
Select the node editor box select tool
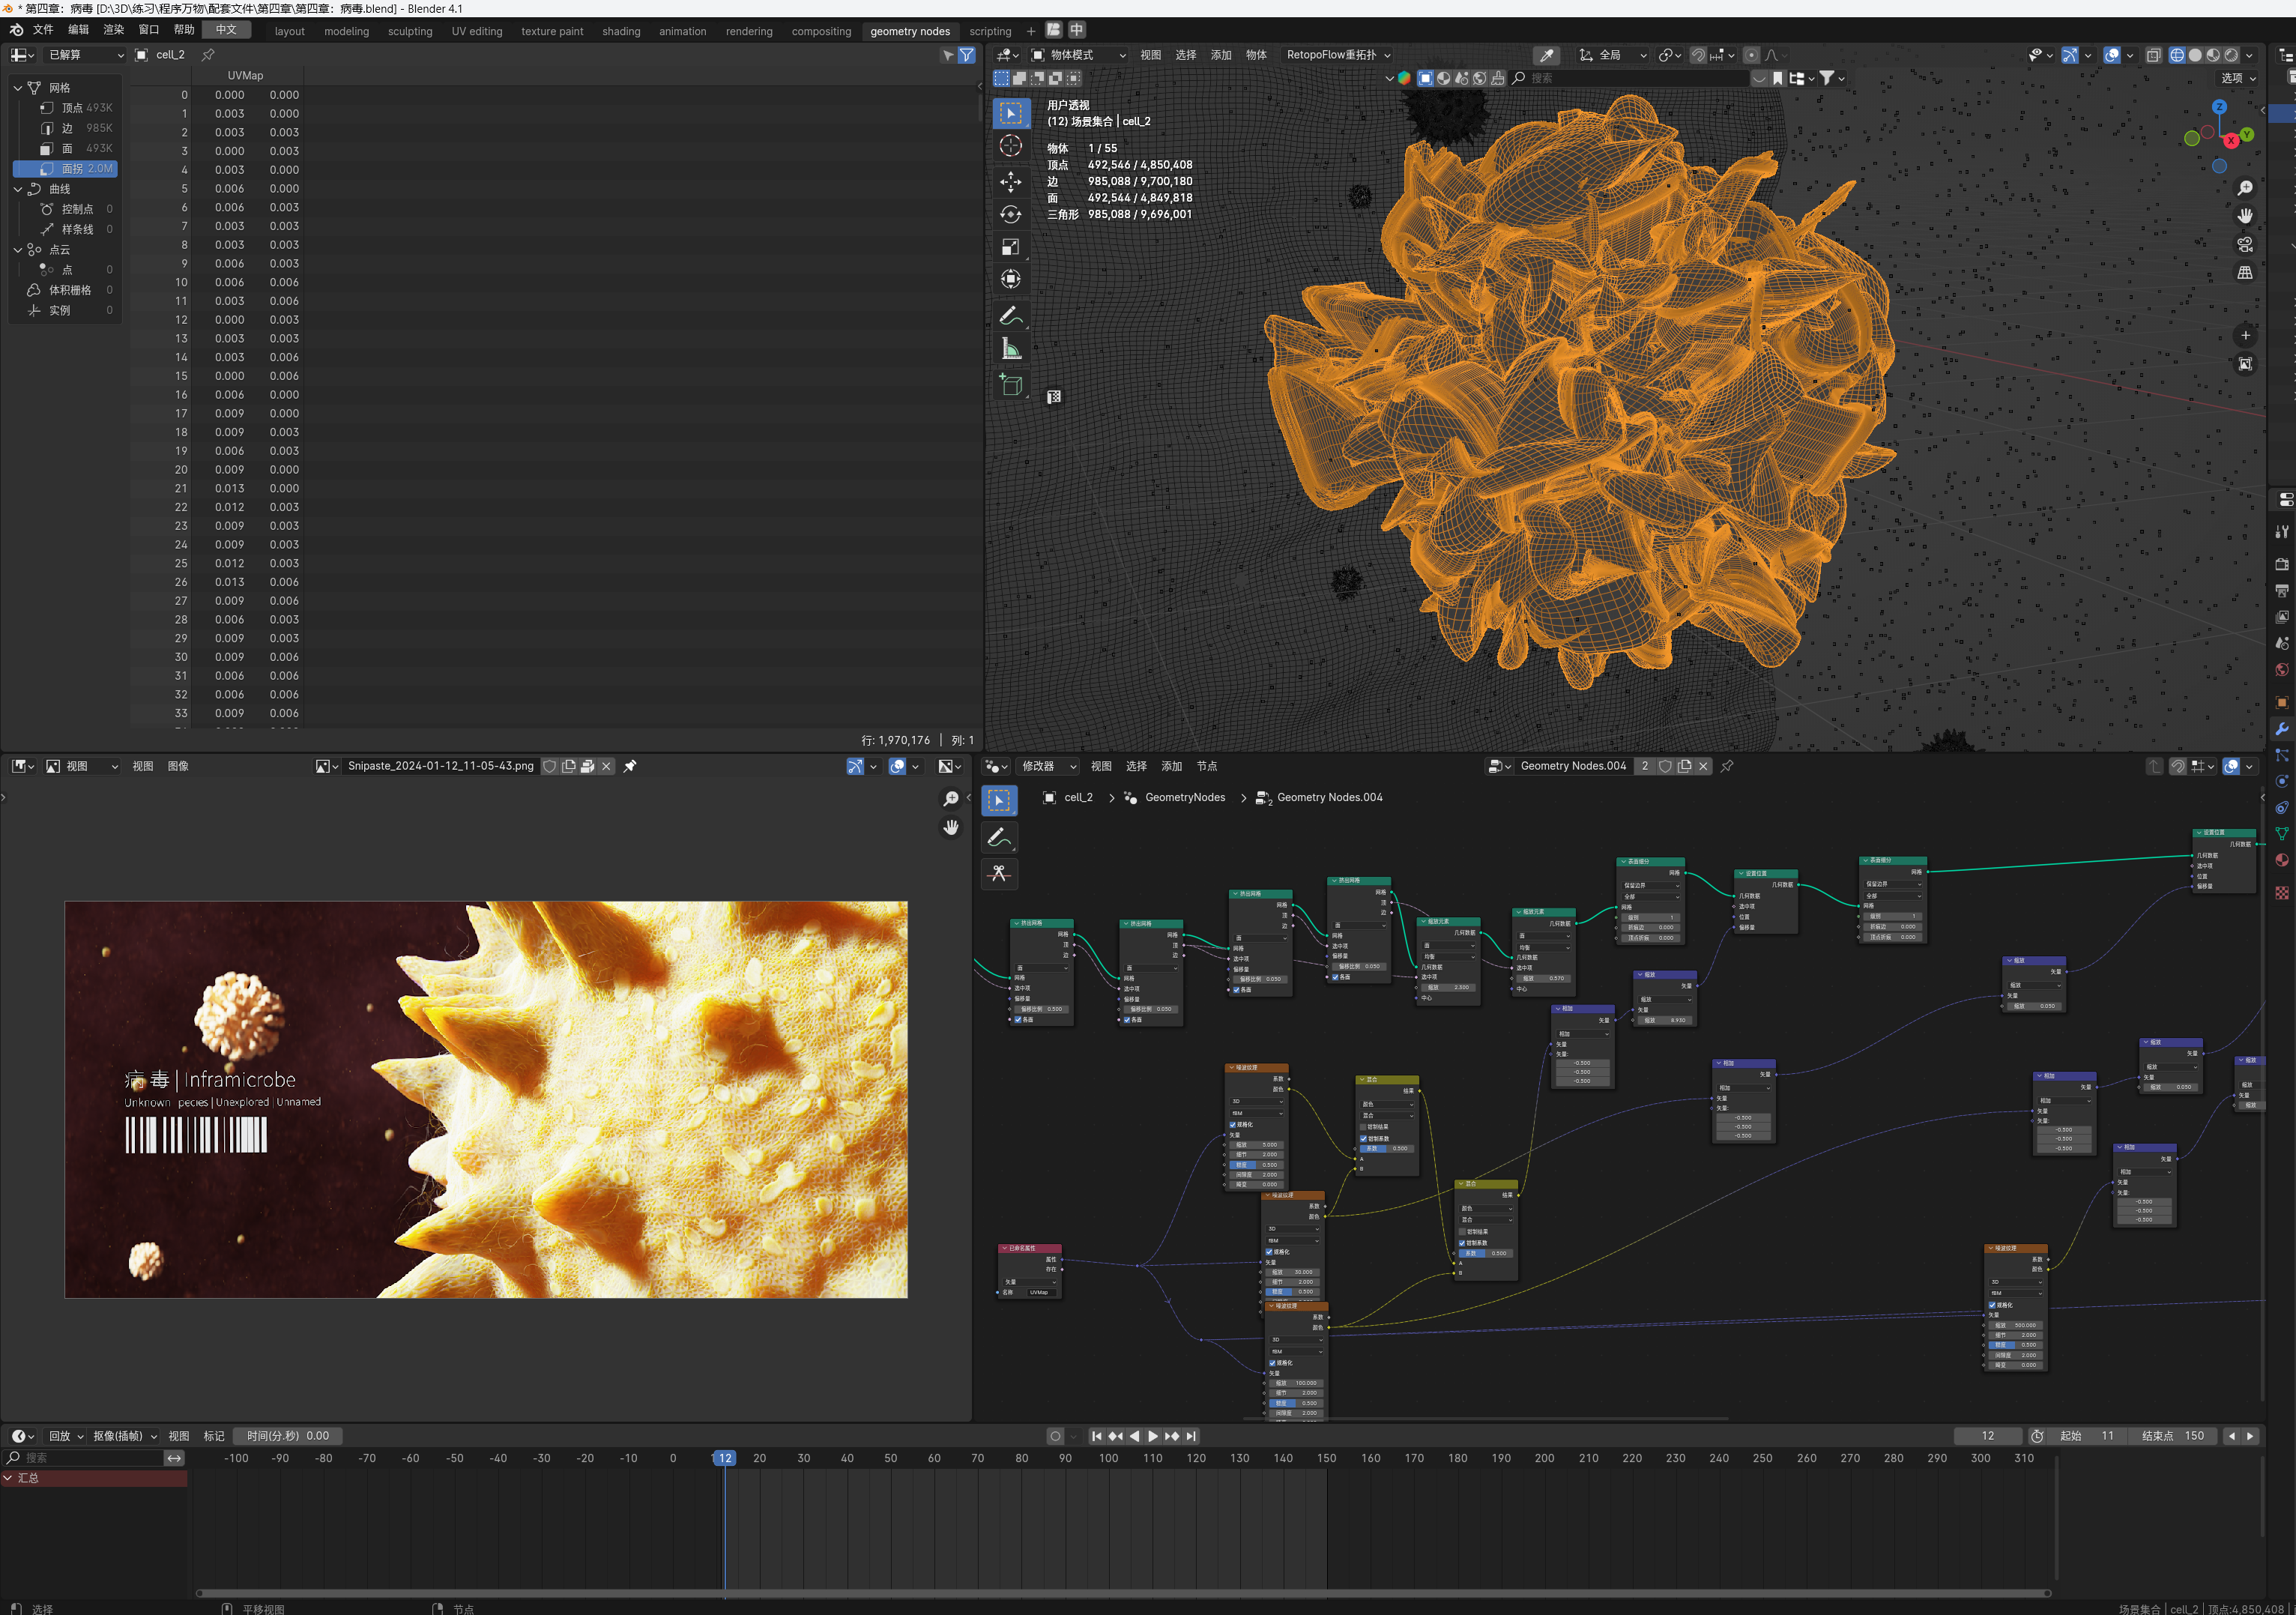999,801
